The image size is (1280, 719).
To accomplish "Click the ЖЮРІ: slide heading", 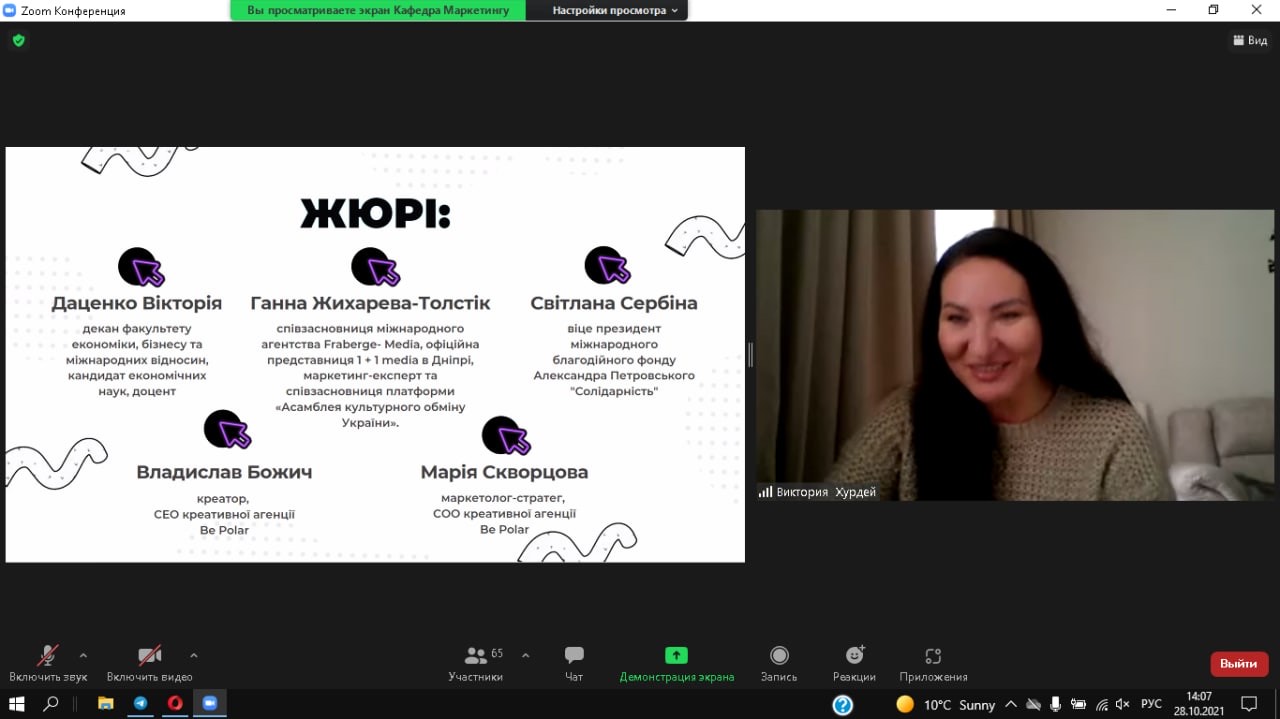I will point(375,214).
